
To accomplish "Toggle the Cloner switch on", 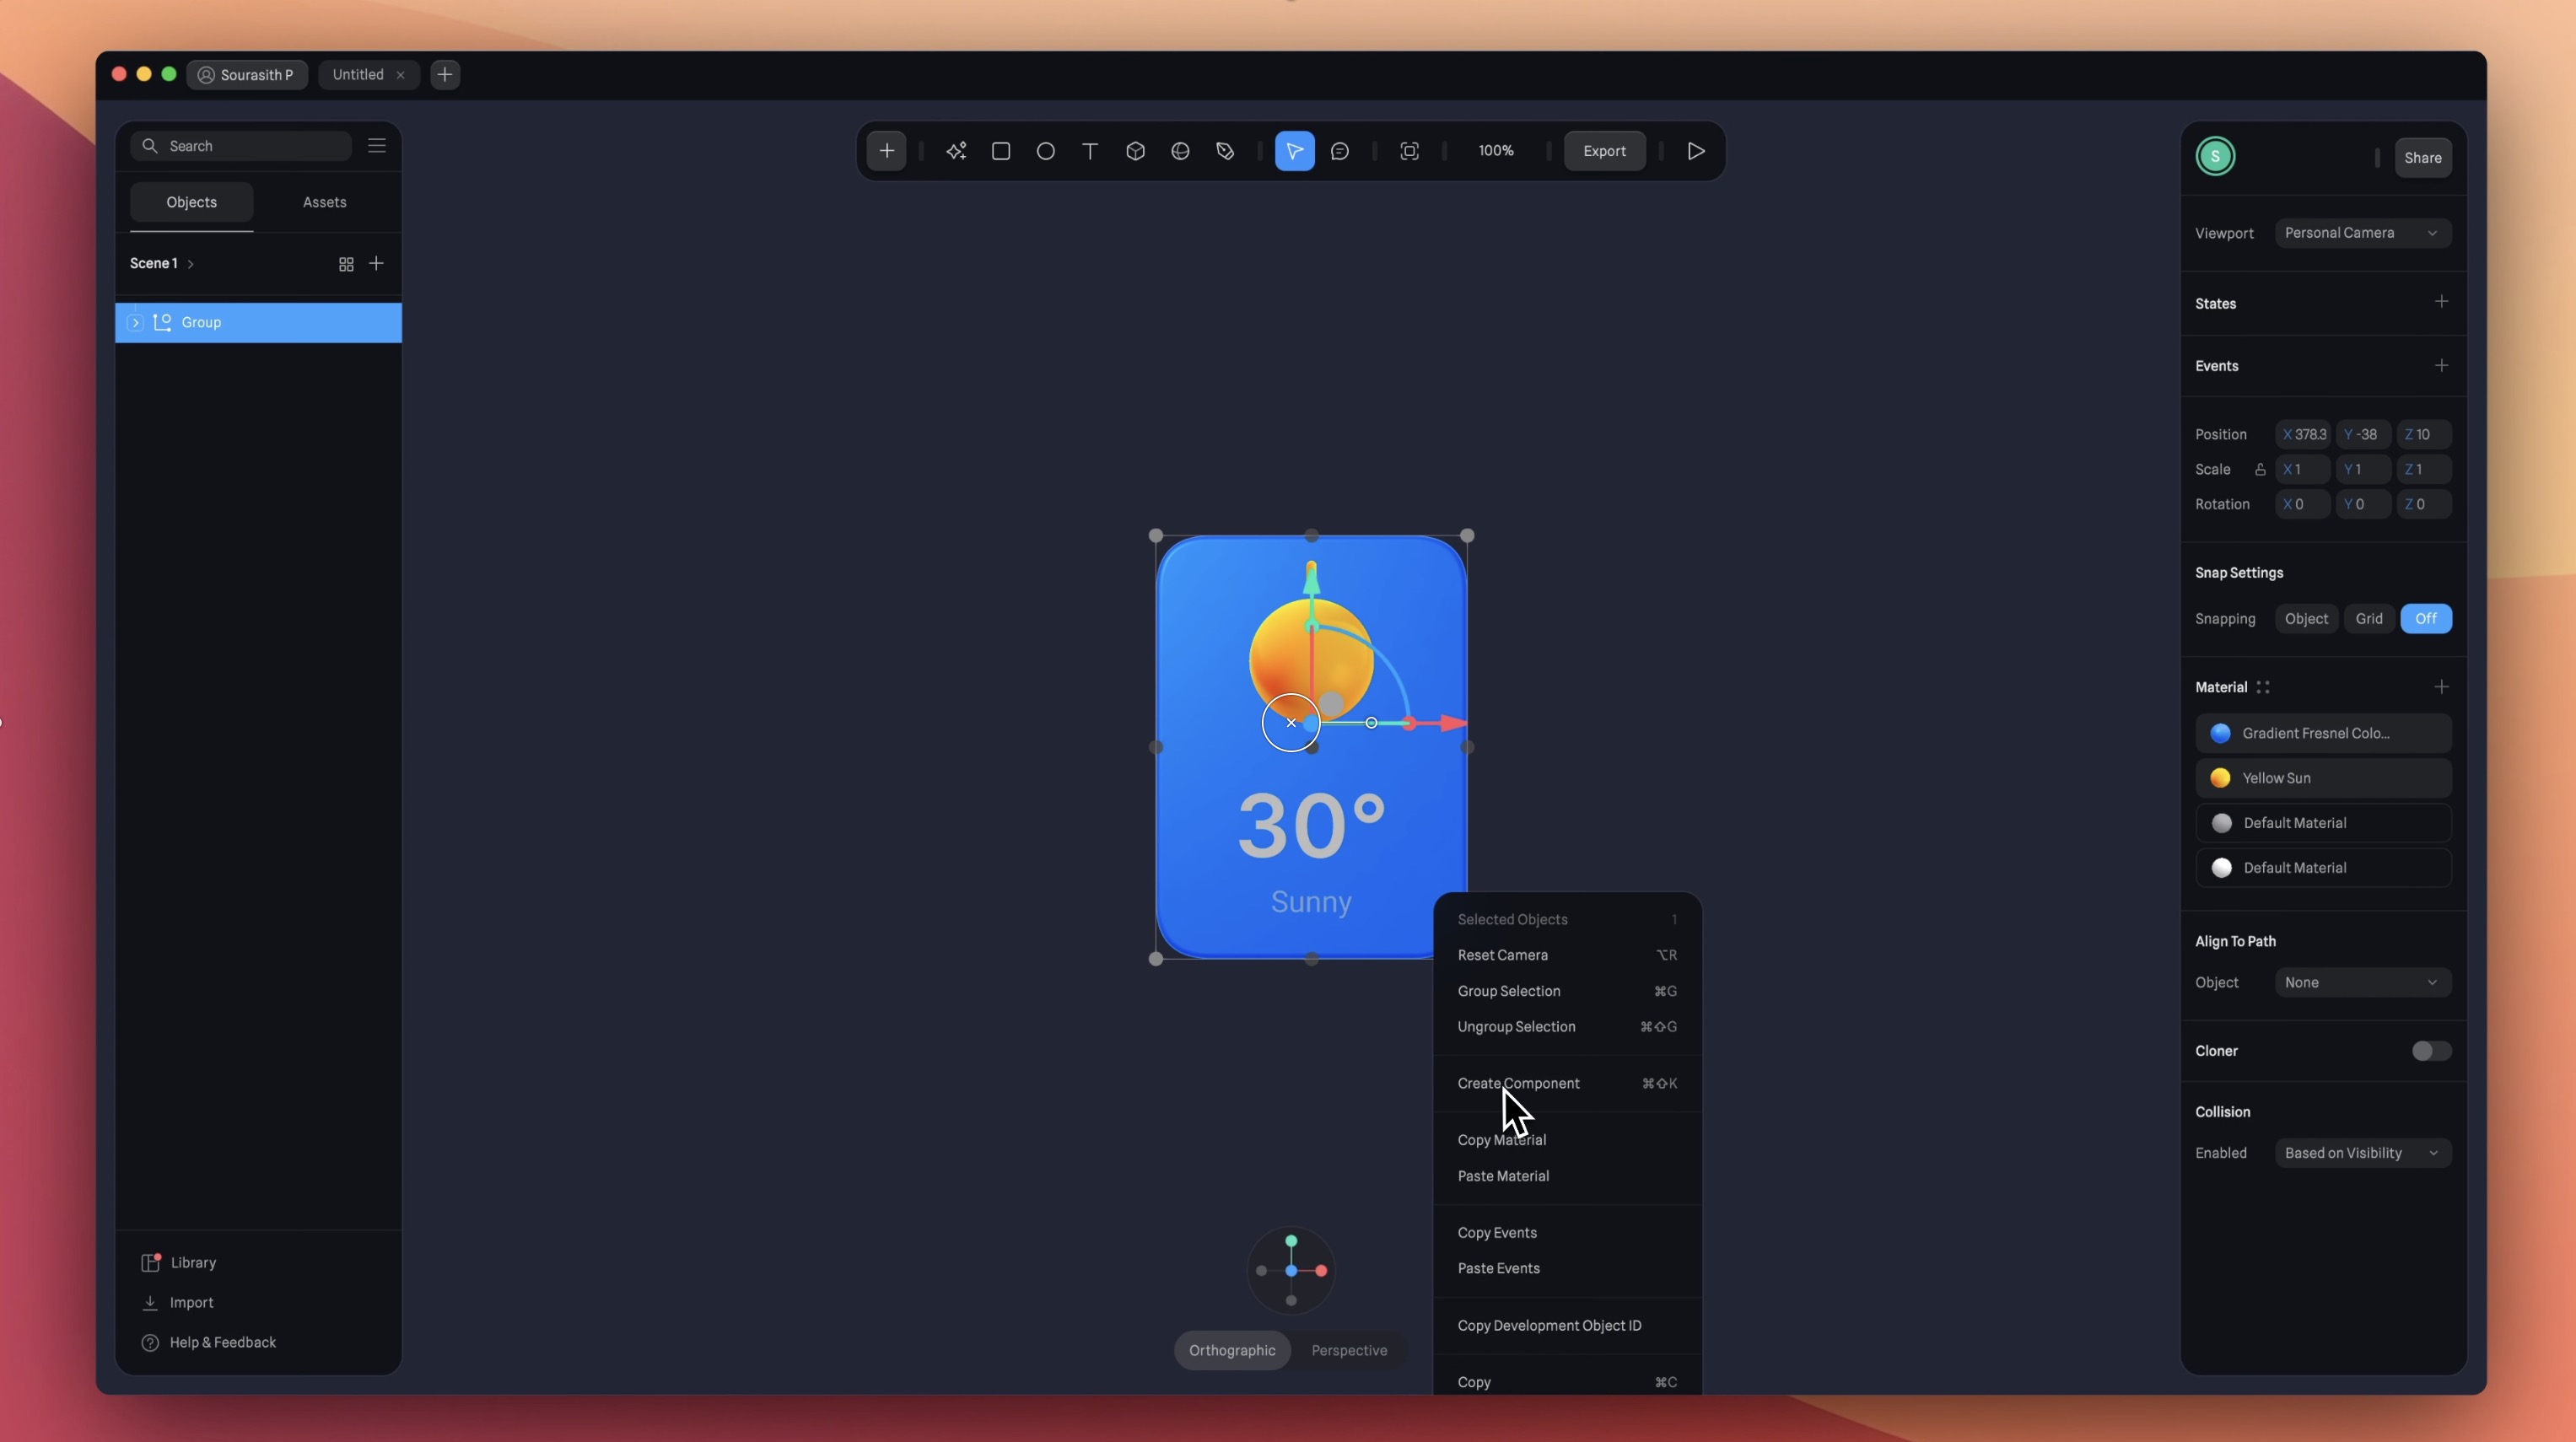I will point(2430,1051).
